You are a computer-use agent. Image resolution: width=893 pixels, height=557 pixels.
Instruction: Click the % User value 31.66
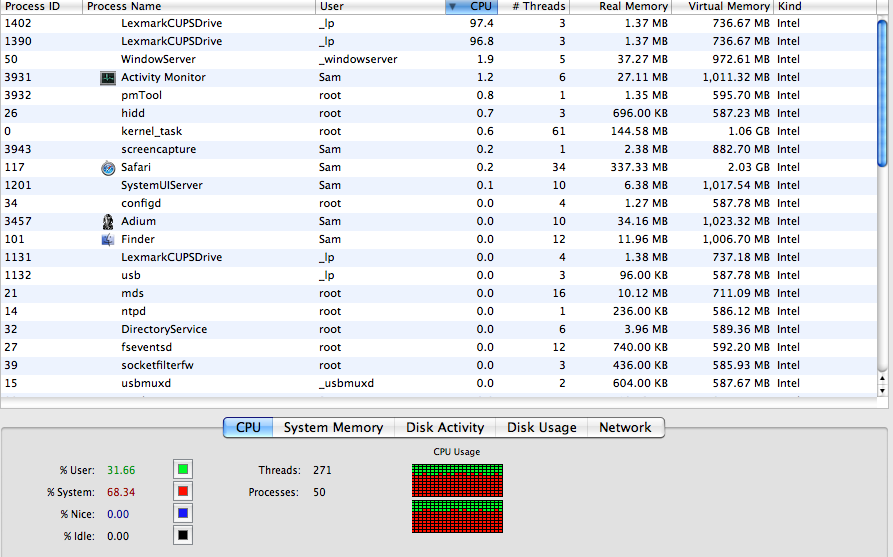(x=121, y=470)
